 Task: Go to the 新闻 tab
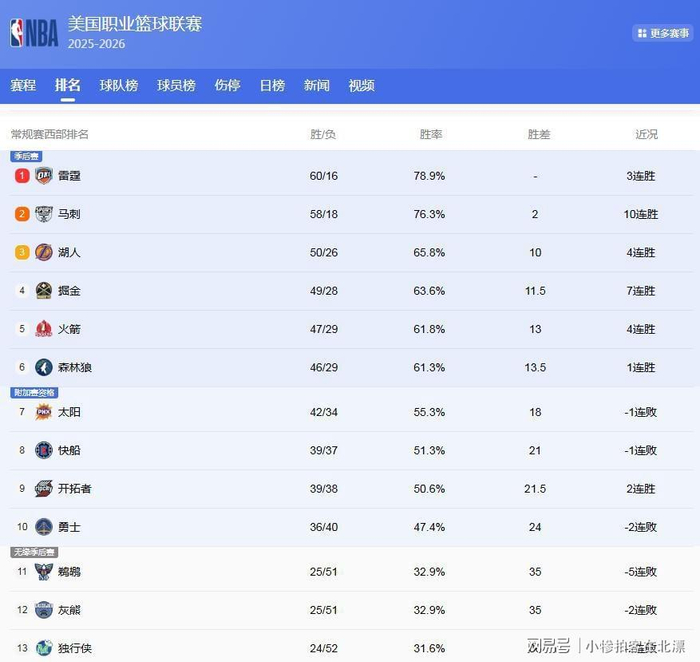click(317, 85)
